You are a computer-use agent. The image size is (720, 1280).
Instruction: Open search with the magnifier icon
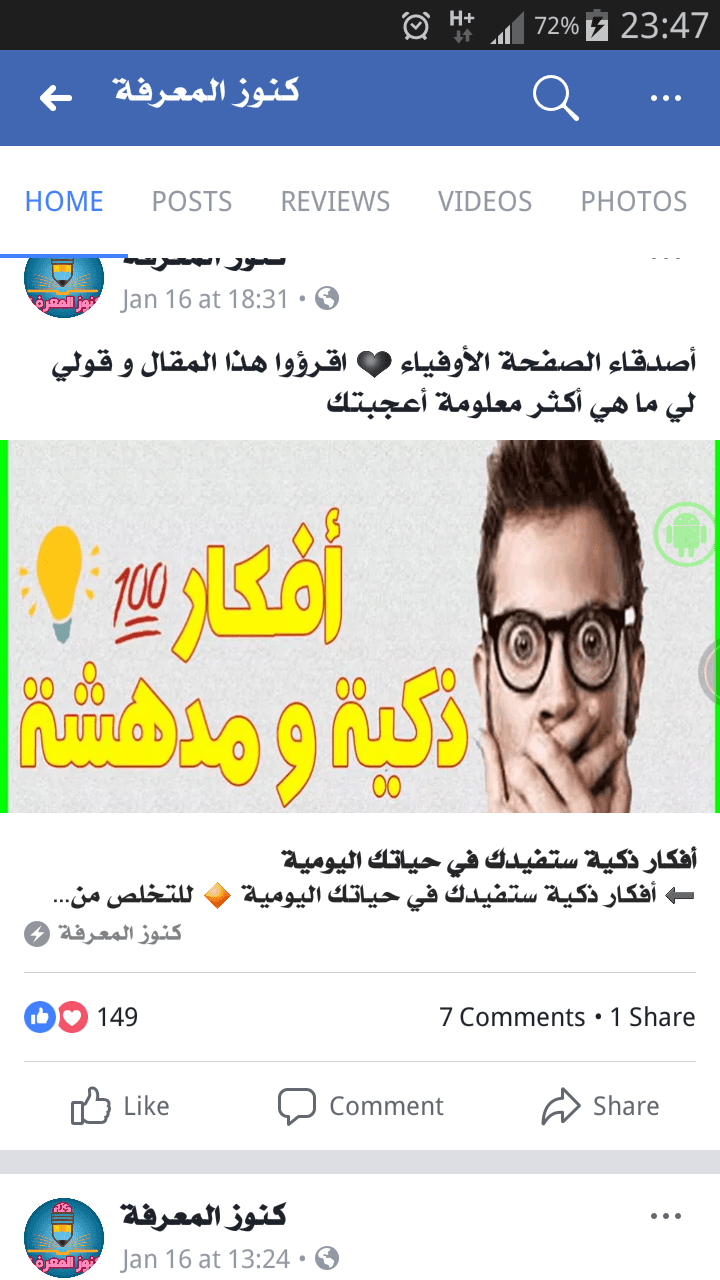pyautogui.click(x=555, y=97)
